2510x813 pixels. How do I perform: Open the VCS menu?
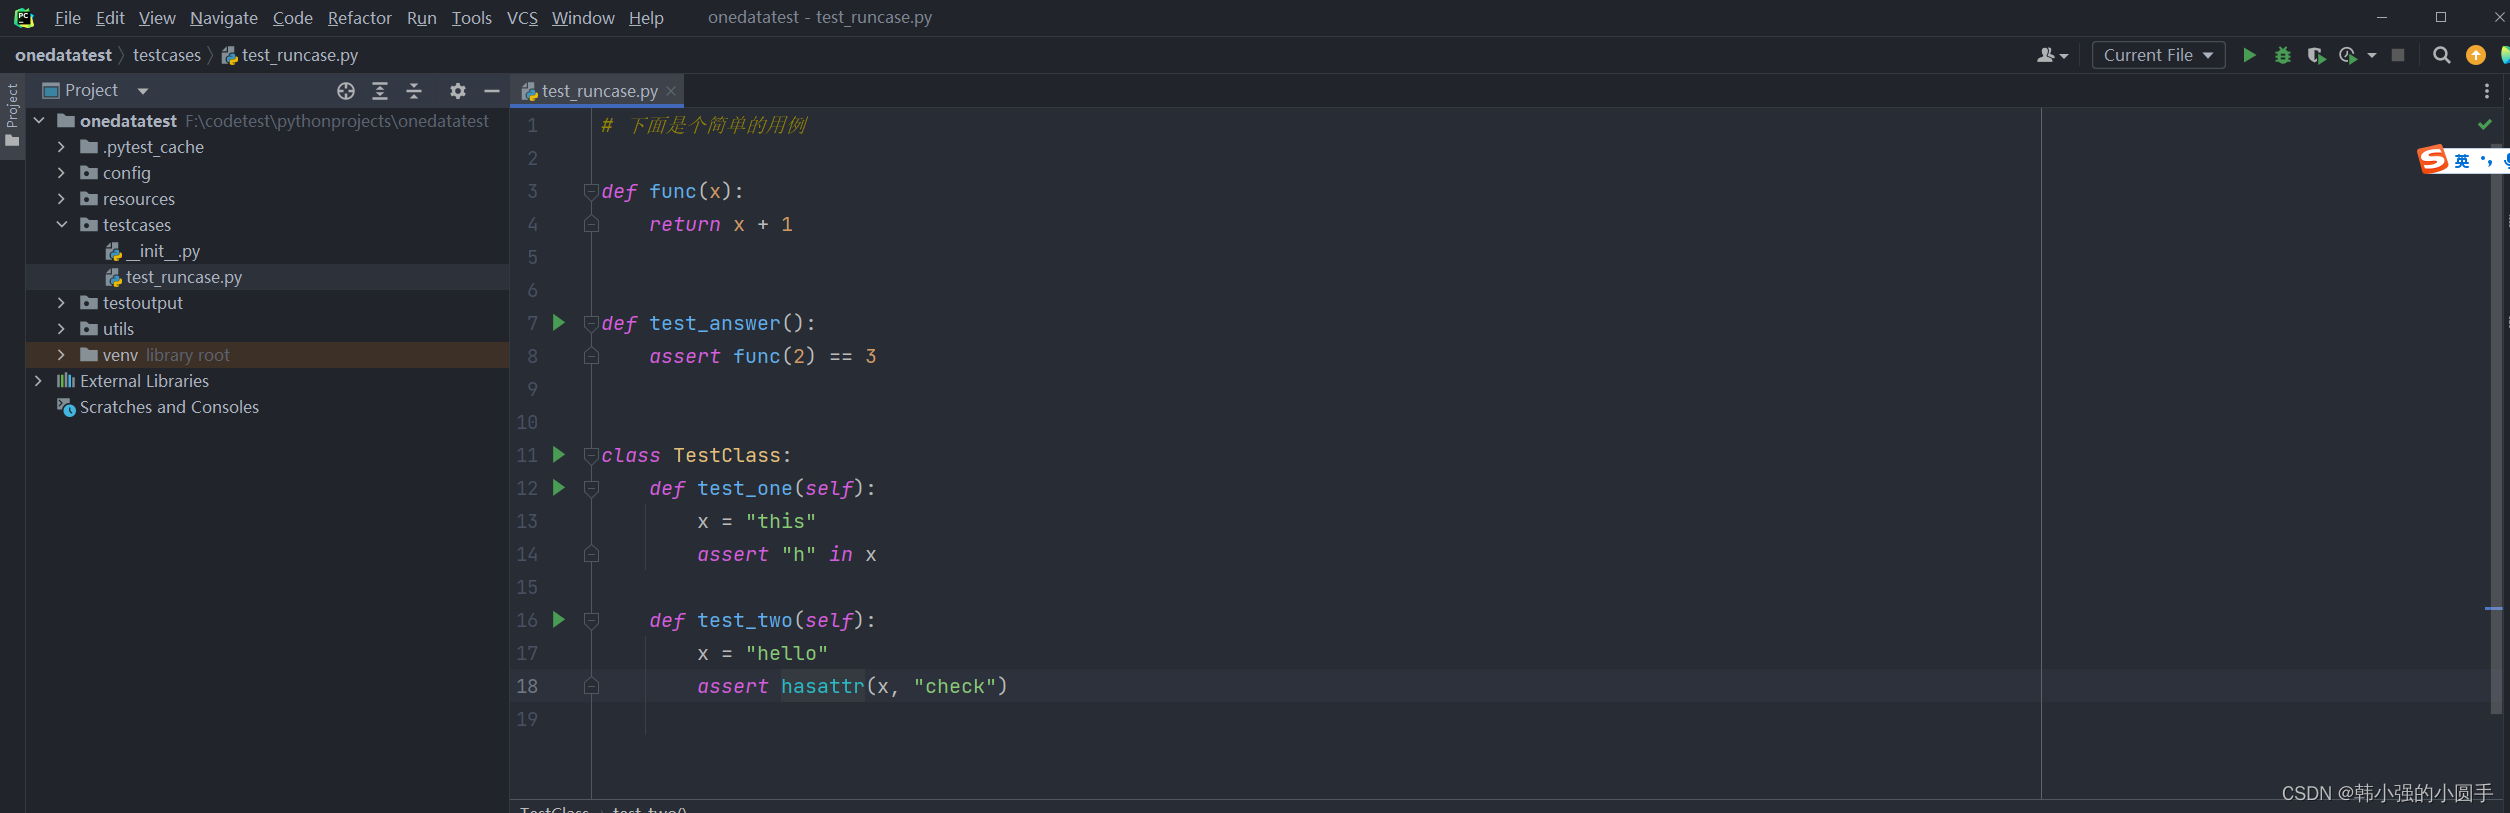pos(522,18)
